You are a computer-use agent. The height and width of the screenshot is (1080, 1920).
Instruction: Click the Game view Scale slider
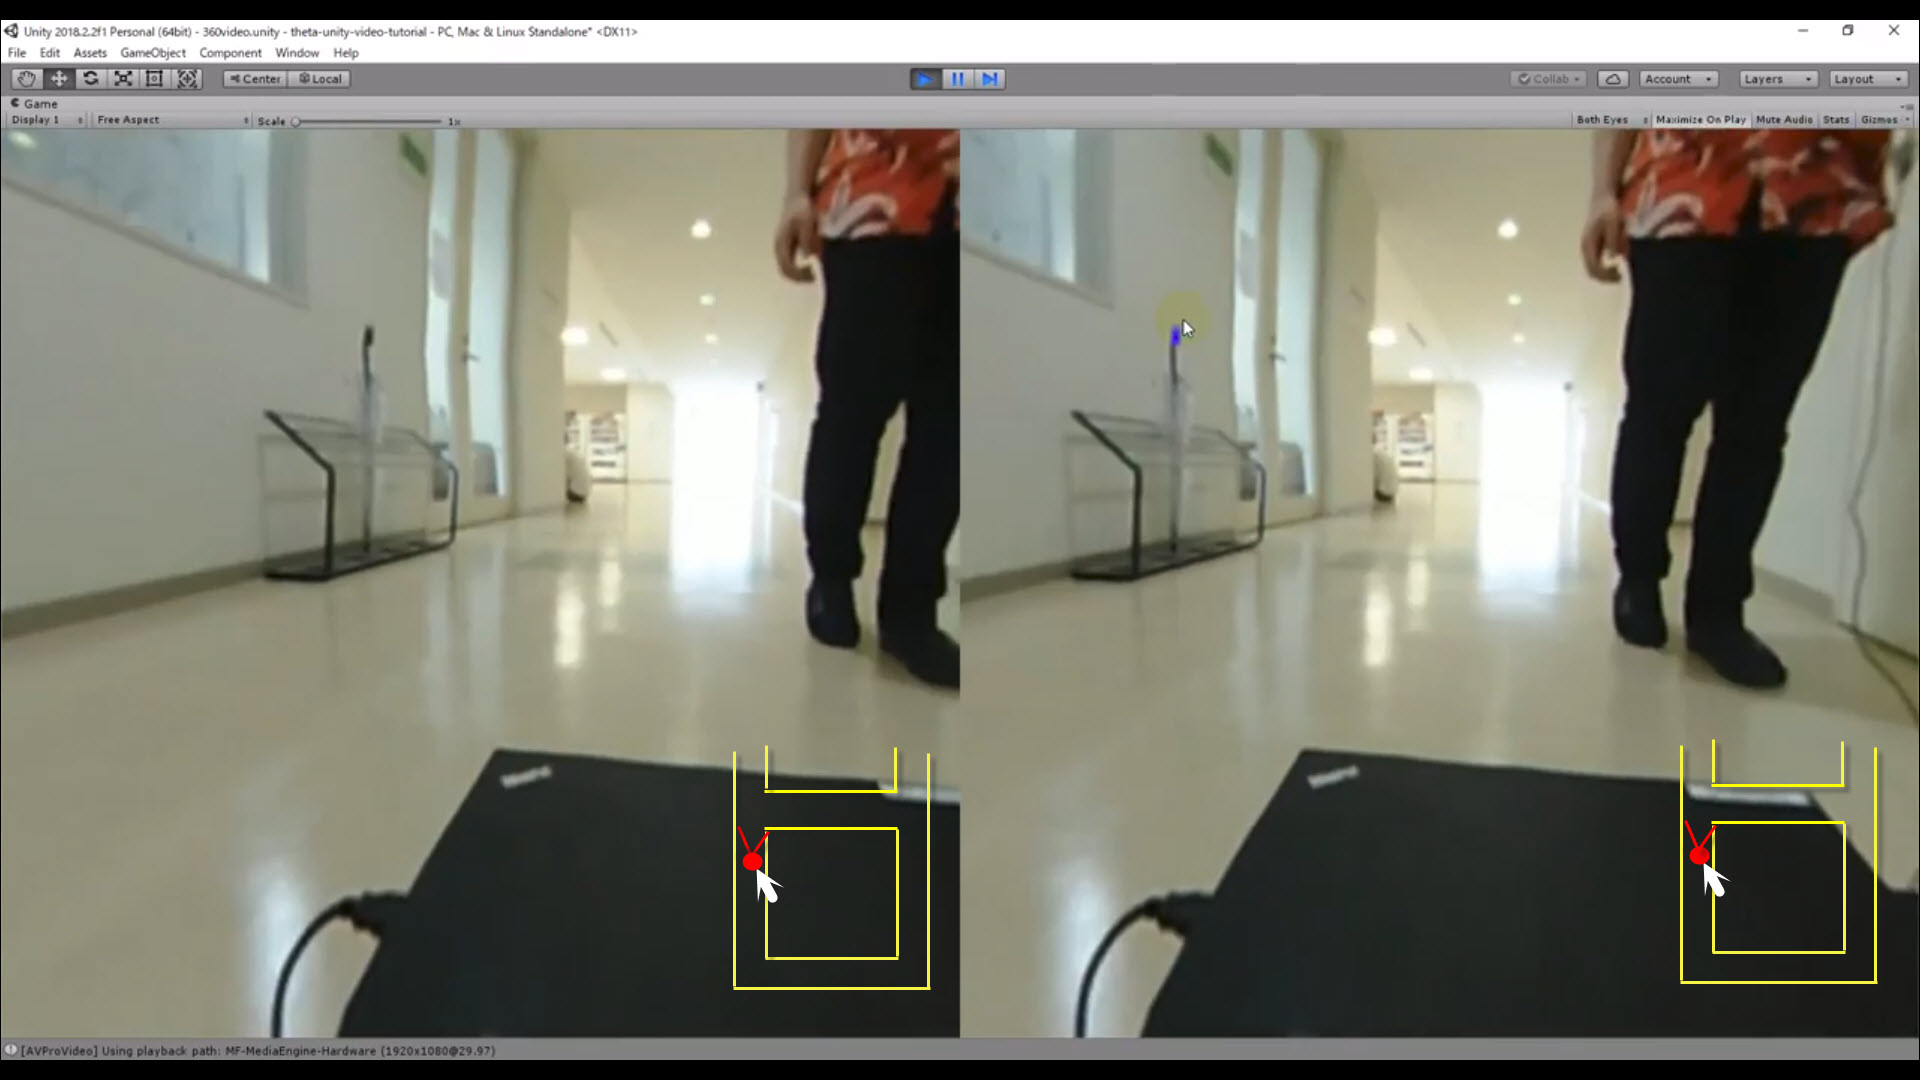368,121
